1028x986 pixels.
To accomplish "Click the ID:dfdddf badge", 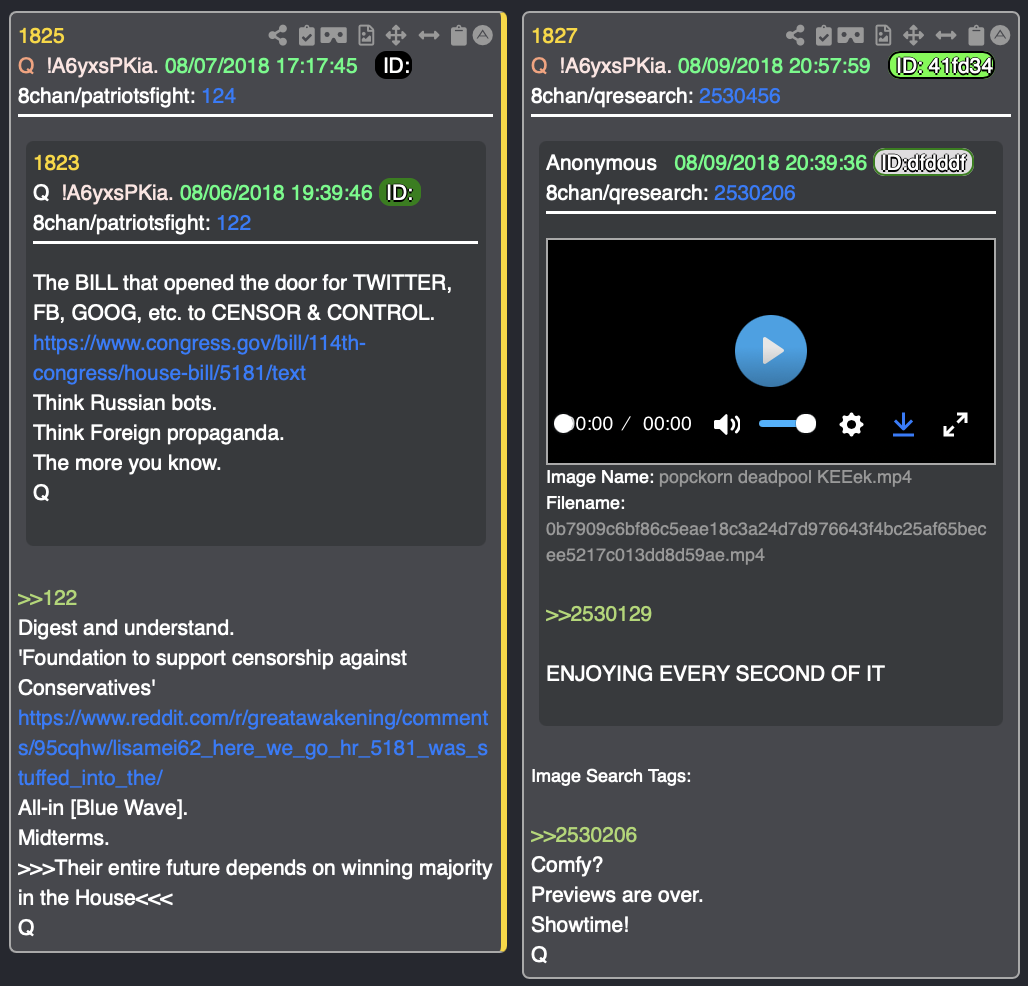I will 923,163.
